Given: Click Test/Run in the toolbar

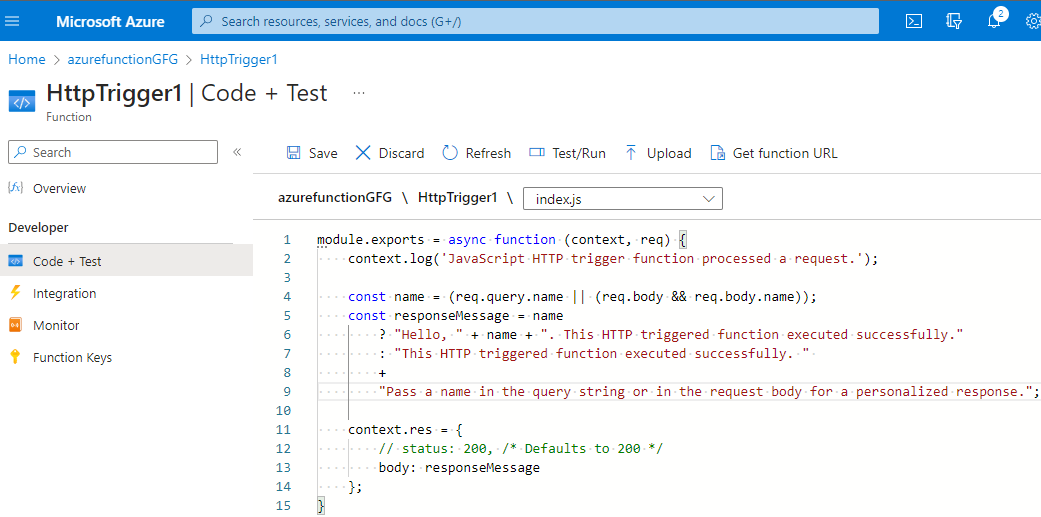Looking at the screenshot, I should (x=567, y=153).
